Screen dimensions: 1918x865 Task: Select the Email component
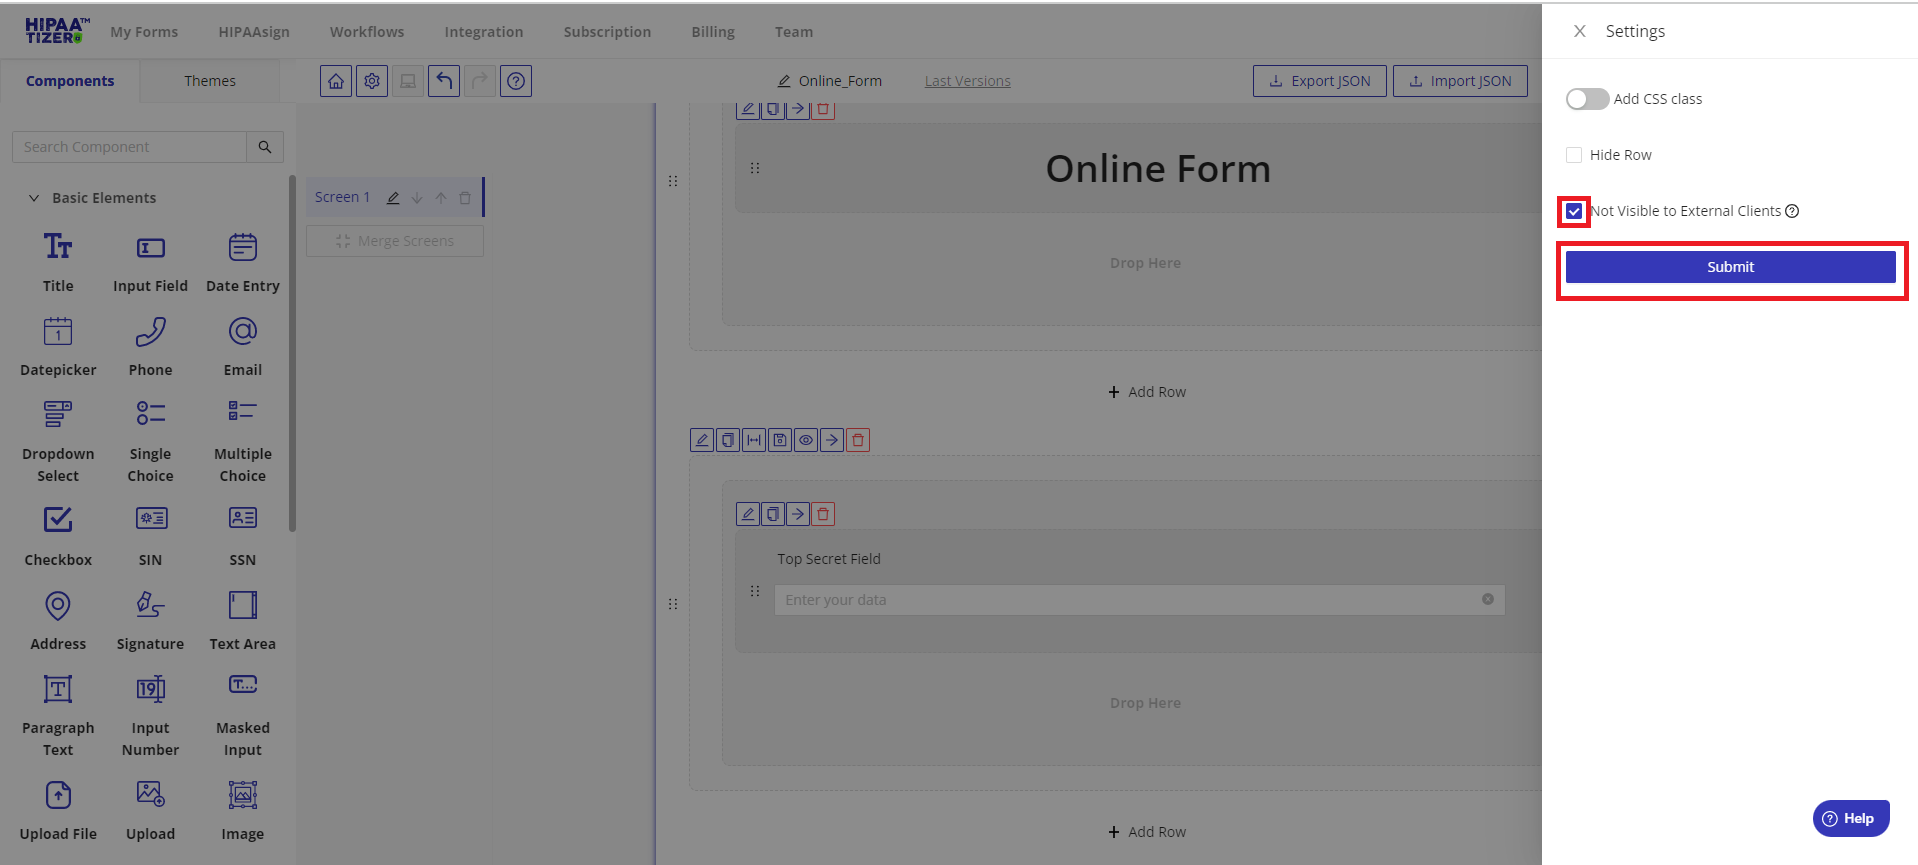click(243, 347)
